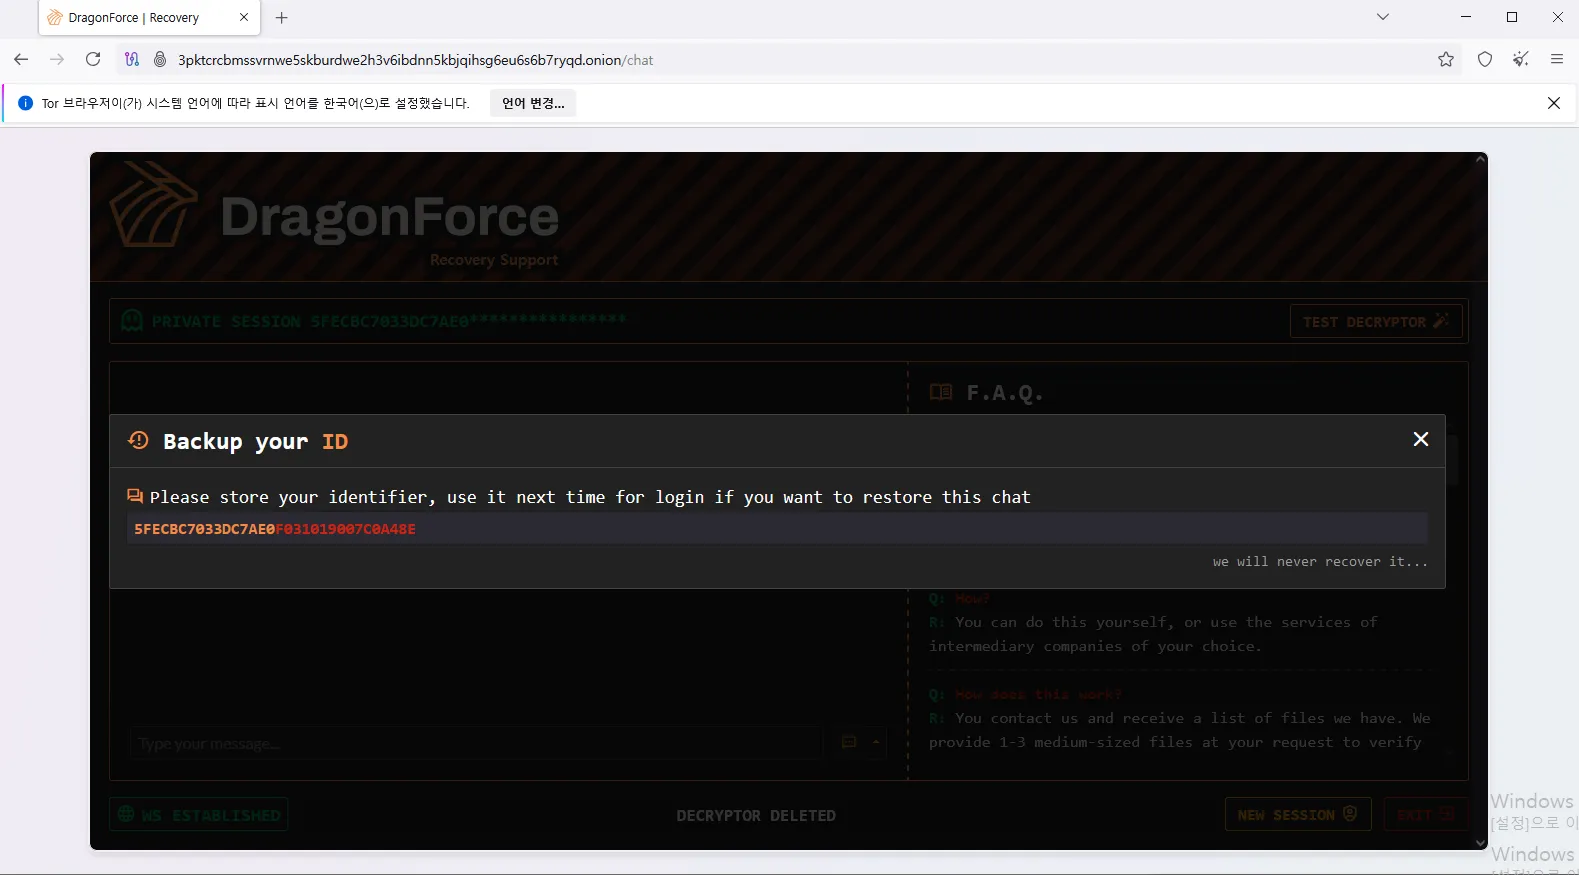Go back with the browser back arrow
The height and width of the screenshot is (875, 1579).
tap(21, 59)
